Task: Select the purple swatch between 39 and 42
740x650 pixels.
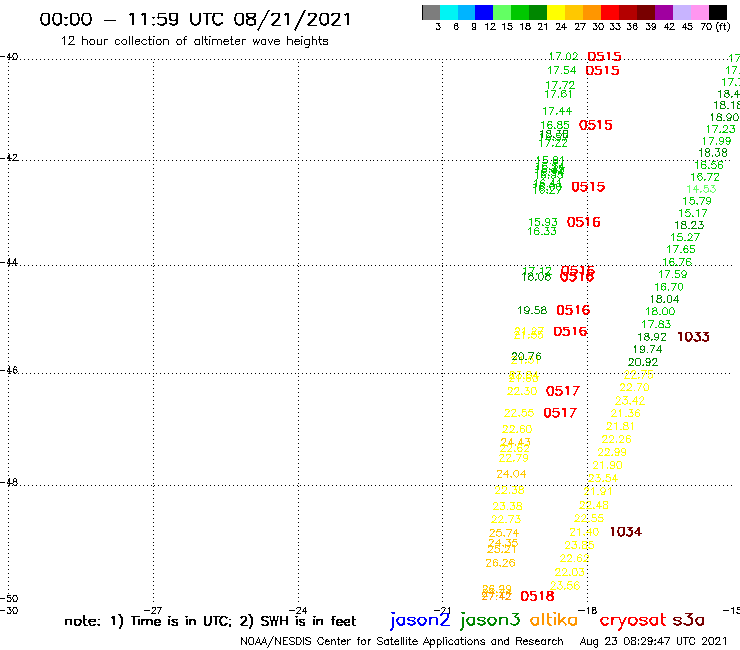Action: click(x=664, y=12)
